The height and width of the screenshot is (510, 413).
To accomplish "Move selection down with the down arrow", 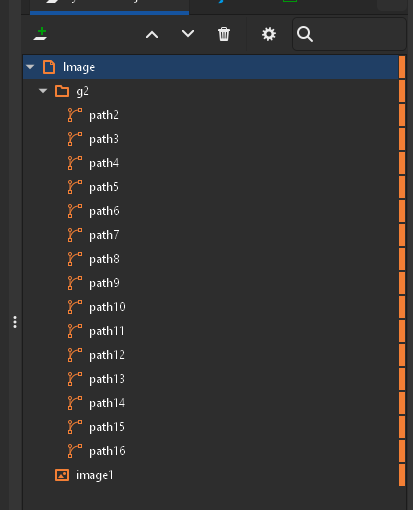I will (x=188, y=34).
